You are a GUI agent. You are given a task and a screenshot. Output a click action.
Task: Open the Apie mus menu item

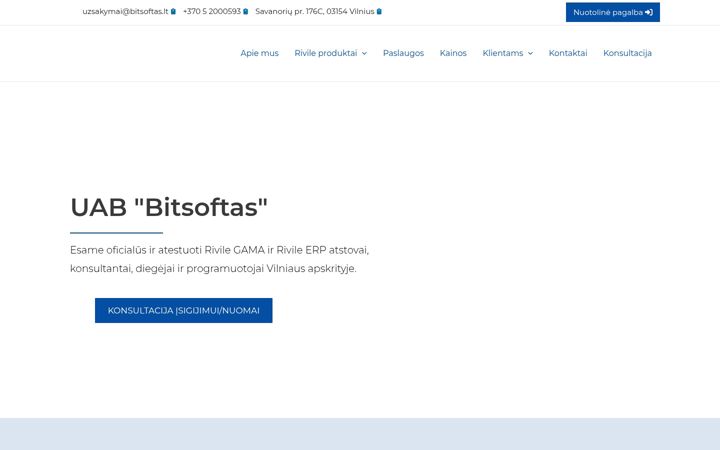tap(259, 53)
